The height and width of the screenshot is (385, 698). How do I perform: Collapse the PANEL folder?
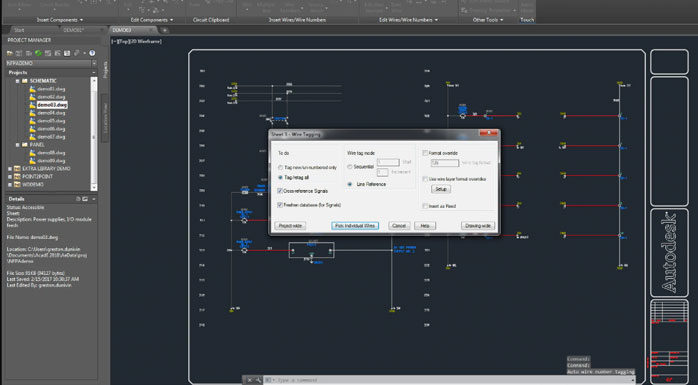18,145
